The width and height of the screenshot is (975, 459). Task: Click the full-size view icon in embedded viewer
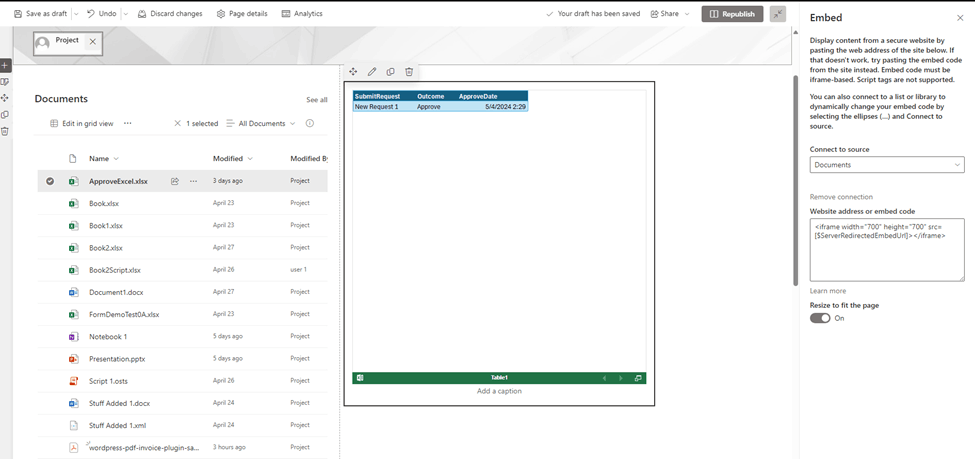click(637, 378)
